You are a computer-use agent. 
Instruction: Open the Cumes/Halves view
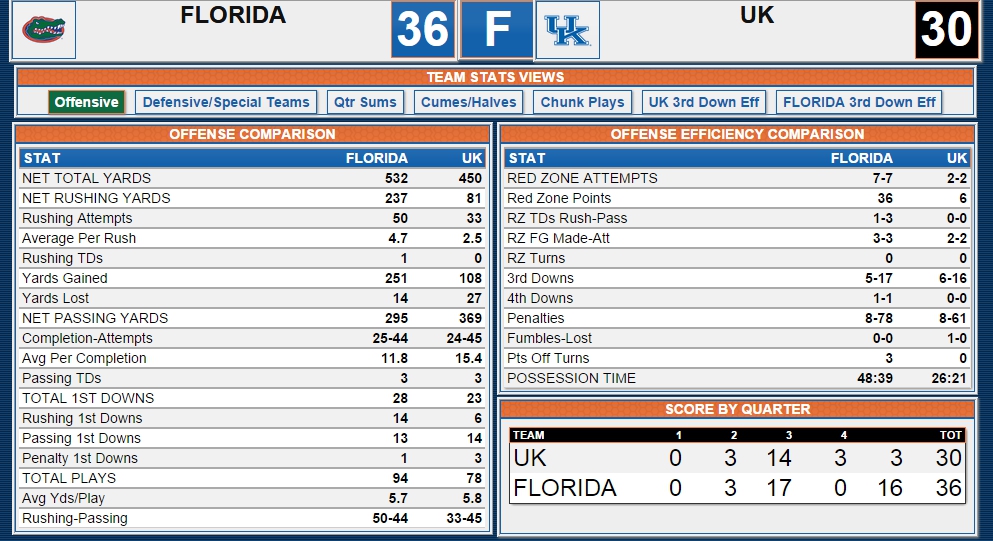coord(469,102)
